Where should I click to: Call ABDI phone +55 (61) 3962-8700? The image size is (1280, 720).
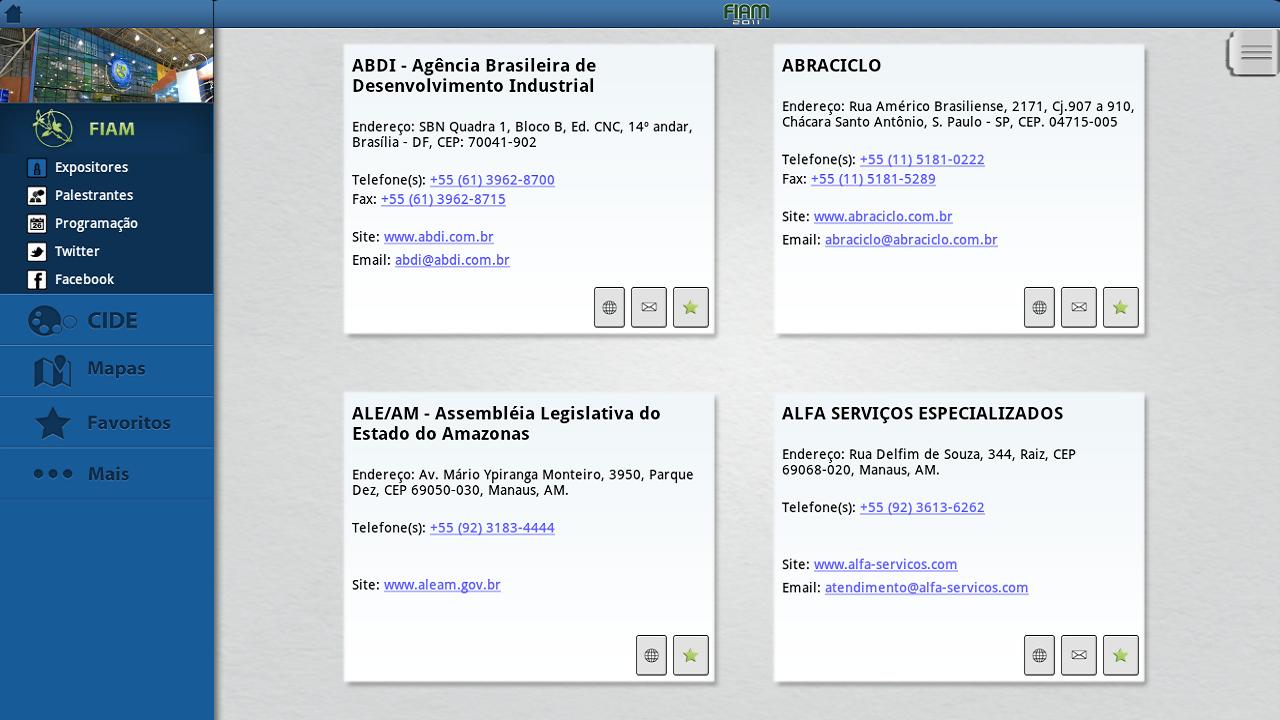(492, 180)
